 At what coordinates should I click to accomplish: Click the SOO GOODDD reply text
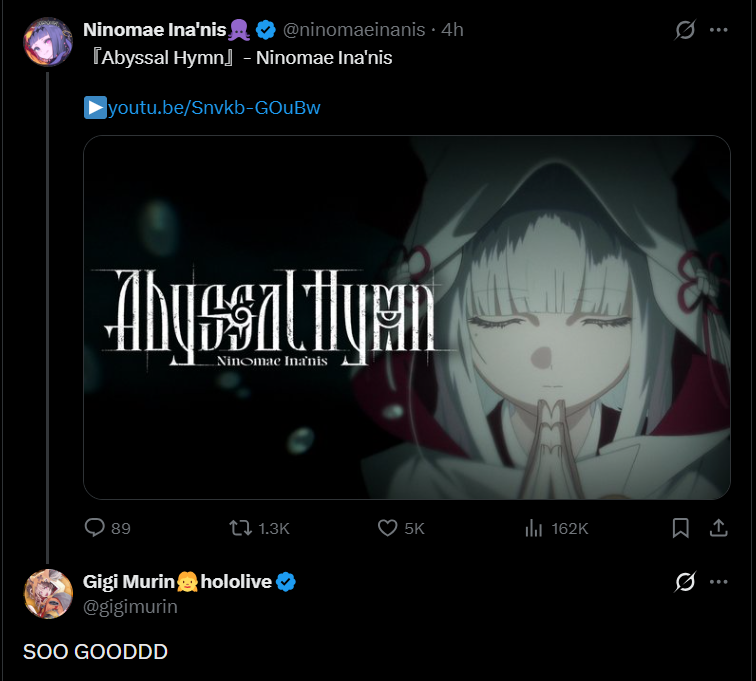(x=95, y=652)
